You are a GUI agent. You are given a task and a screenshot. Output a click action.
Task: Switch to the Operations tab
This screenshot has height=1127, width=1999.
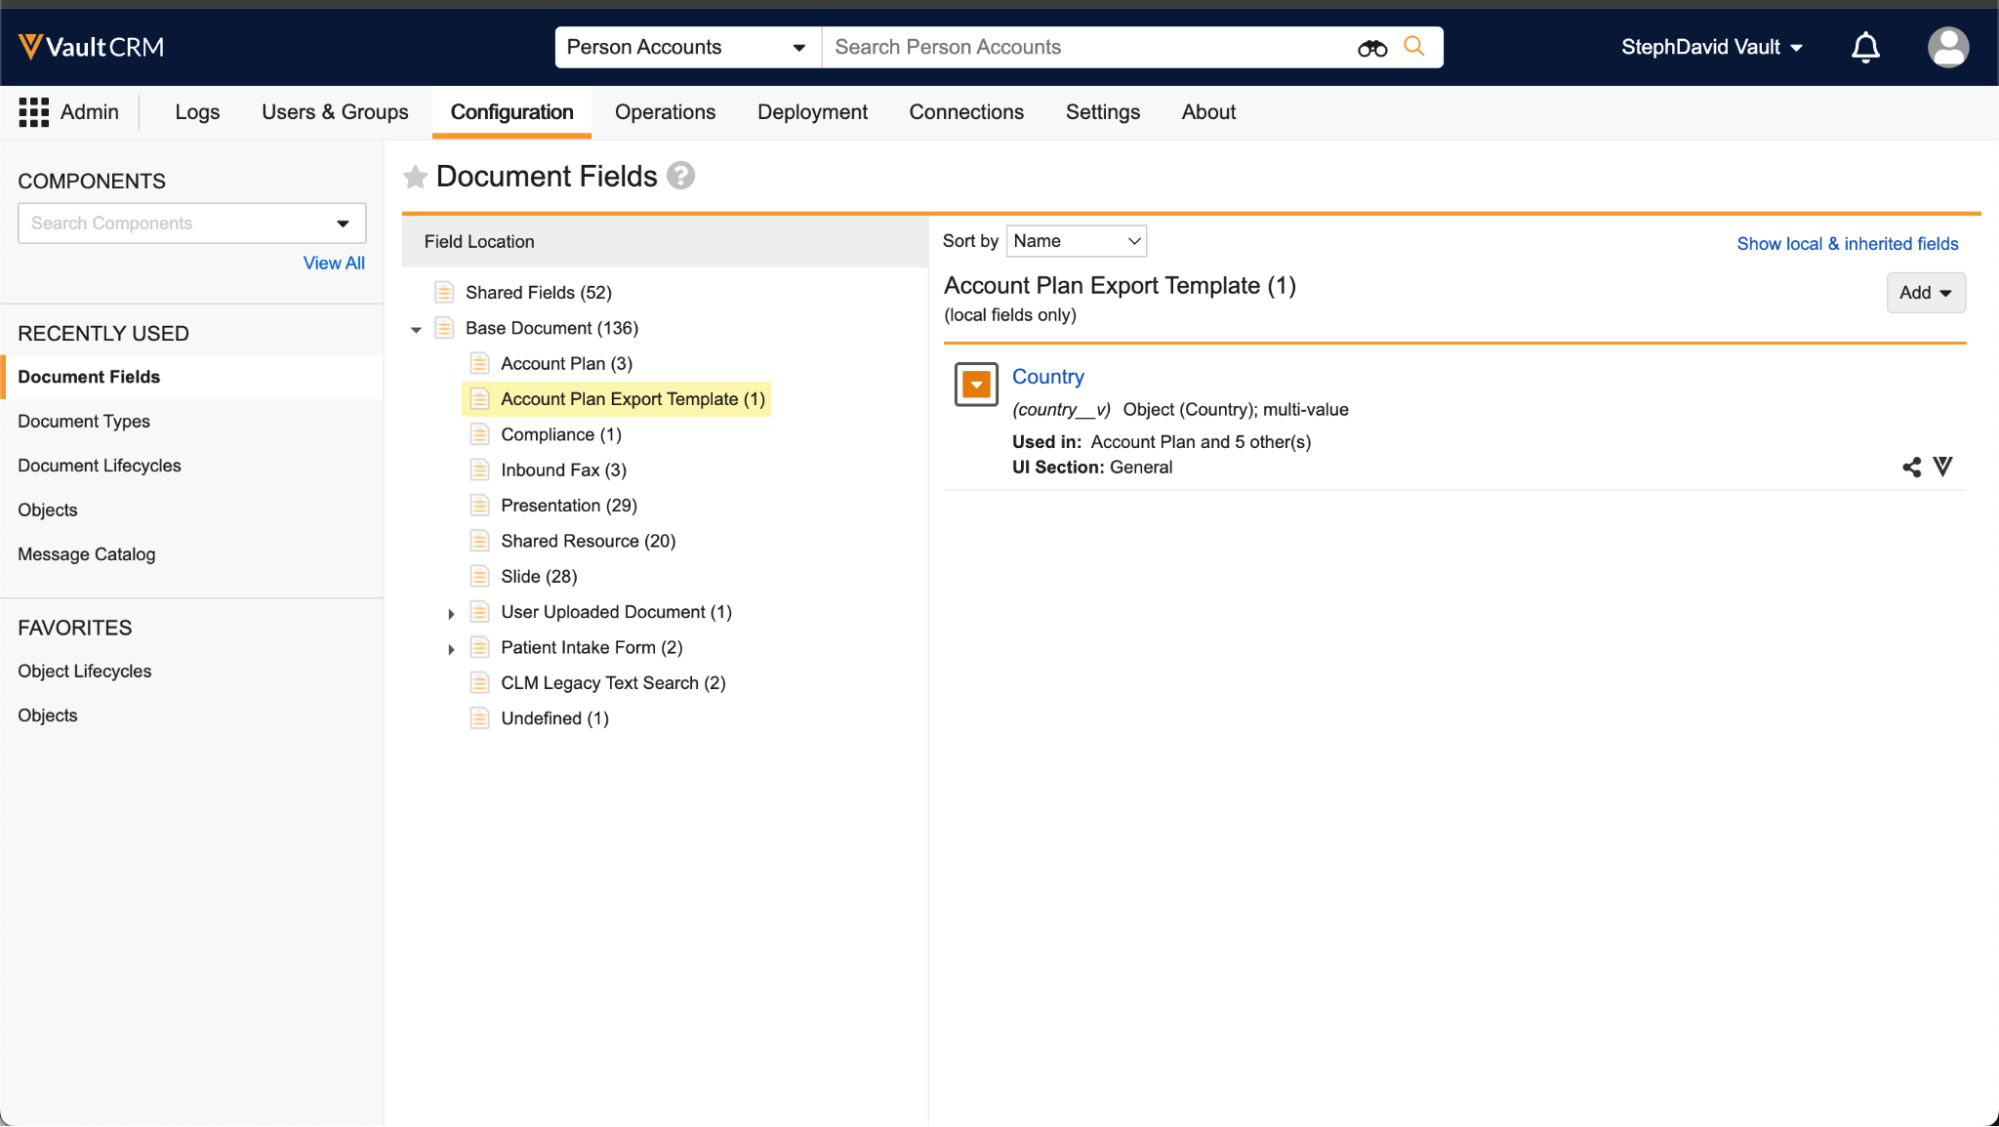[665, 112]
